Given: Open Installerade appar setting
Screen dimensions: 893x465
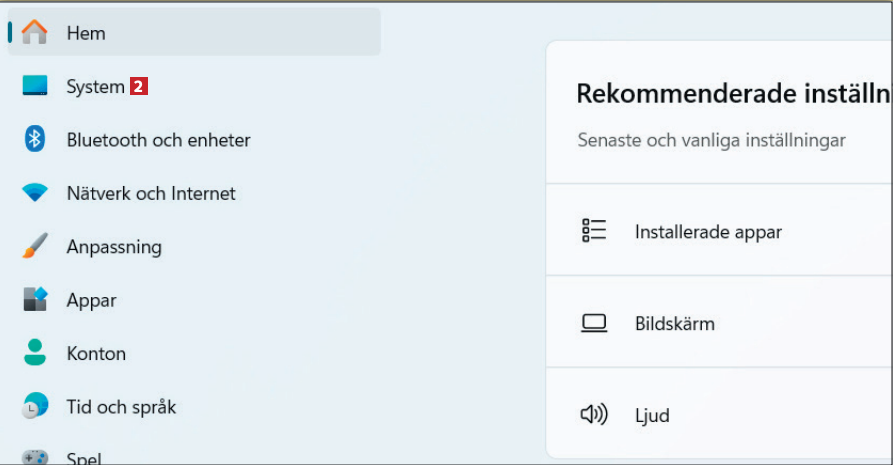Looking at the screenshot, I should coord(708,232).
